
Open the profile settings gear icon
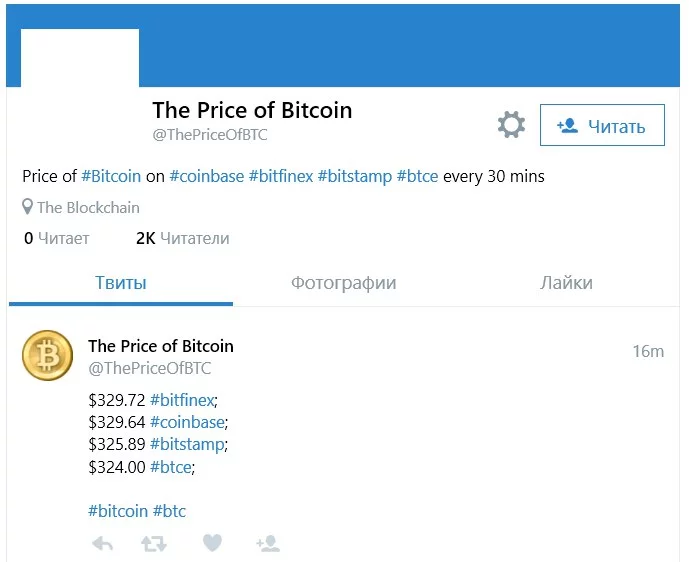coord(511,126)
